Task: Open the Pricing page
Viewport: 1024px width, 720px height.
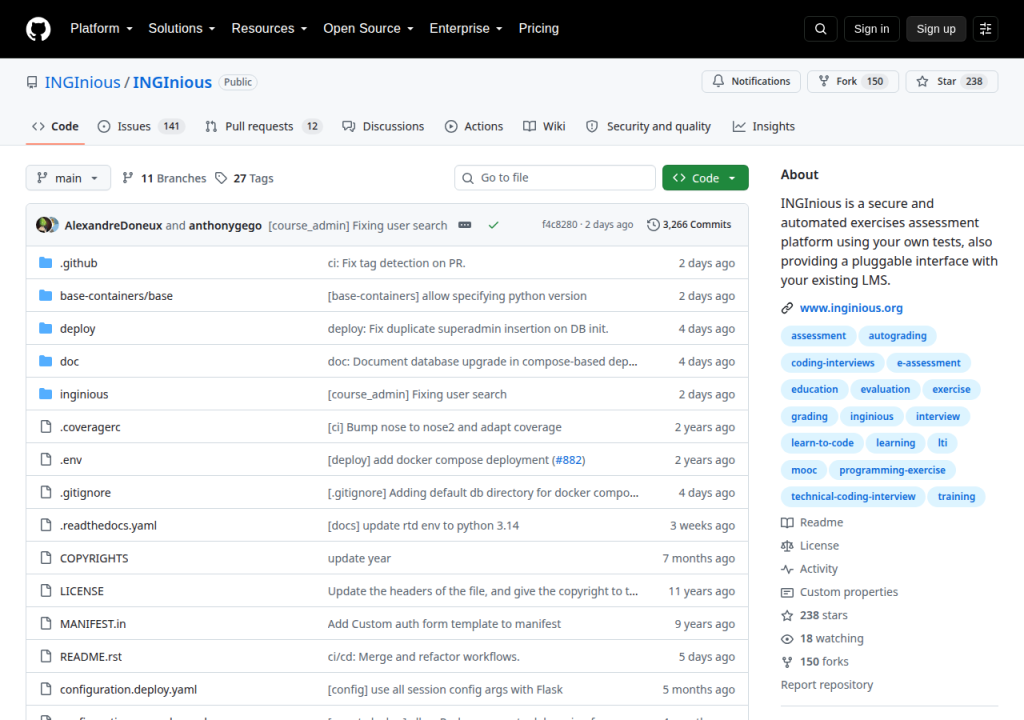Action: coord(539,29)
